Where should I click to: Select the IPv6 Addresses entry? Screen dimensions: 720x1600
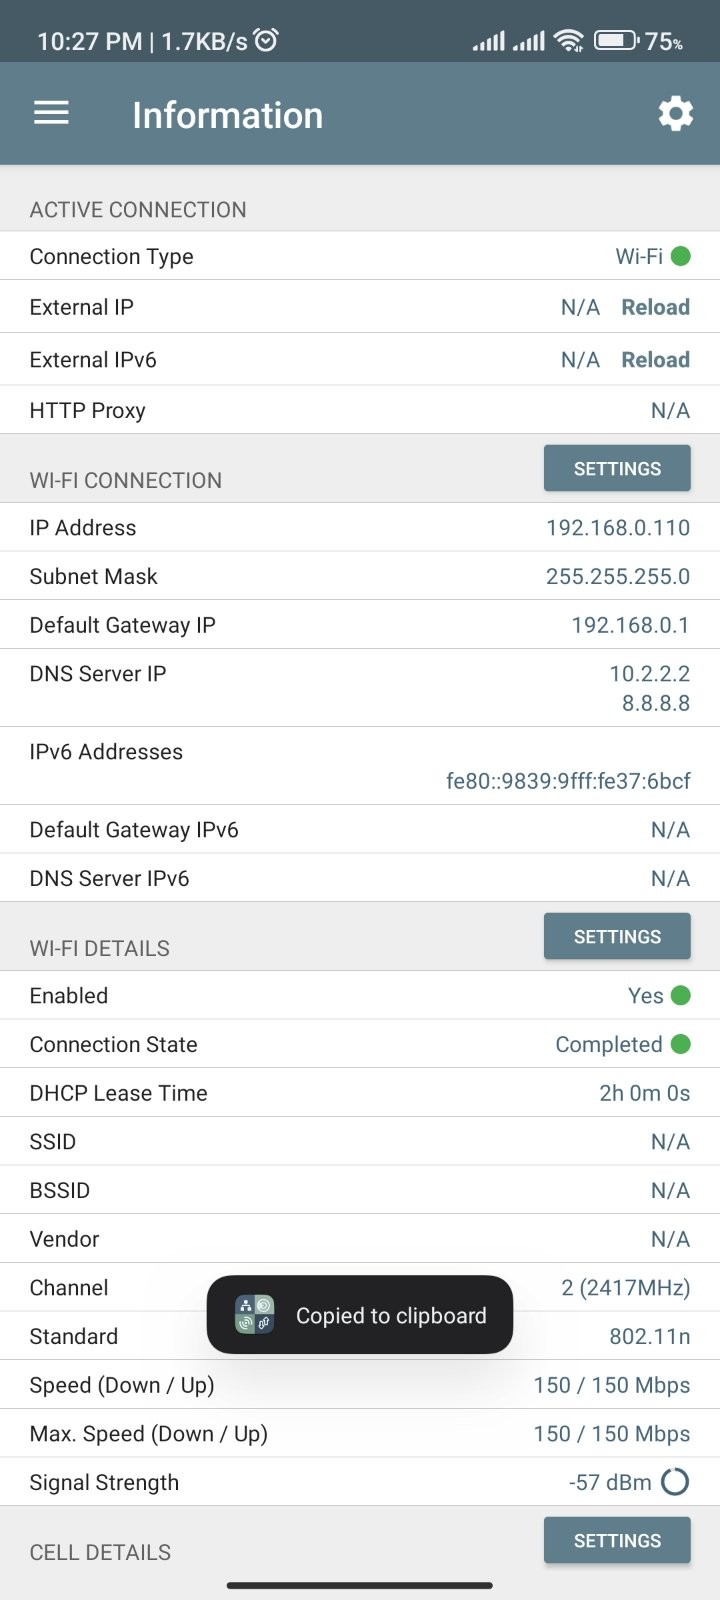pos(360,766)
